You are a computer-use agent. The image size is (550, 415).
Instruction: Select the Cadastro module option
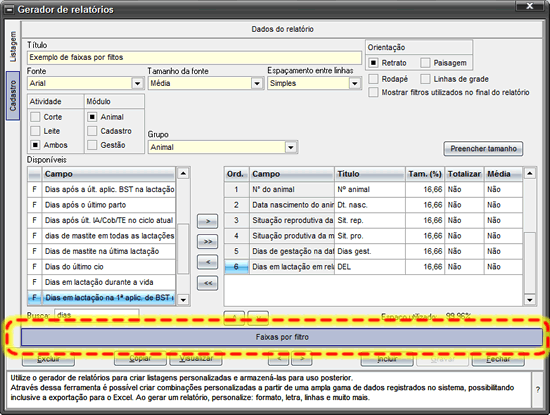[x=92, y=131]
